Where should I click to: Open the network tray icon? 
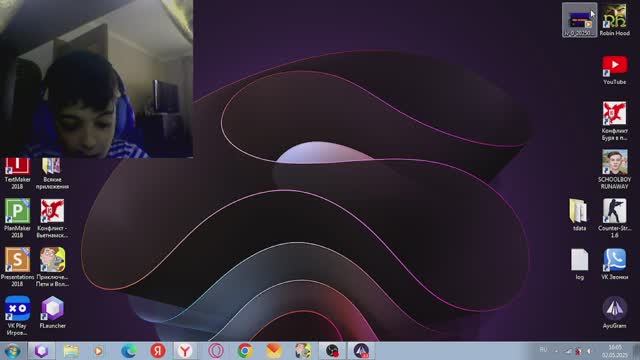568,351
